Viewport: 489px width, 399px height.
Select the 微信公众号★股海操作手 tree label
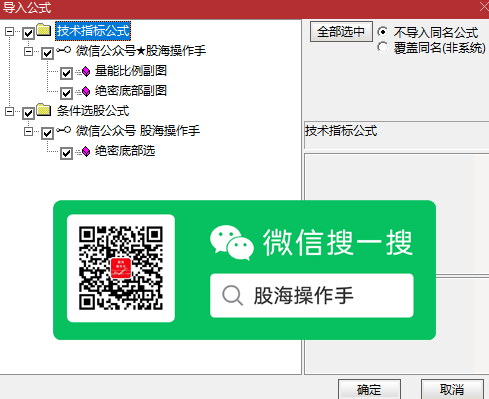coord(141,51)
